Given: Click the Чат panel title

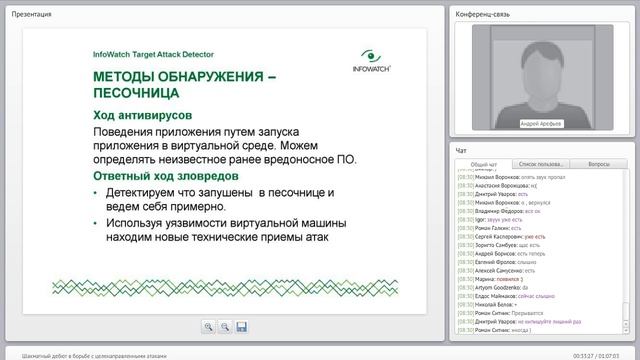Looking at the screenshot, I should point(461,151).
